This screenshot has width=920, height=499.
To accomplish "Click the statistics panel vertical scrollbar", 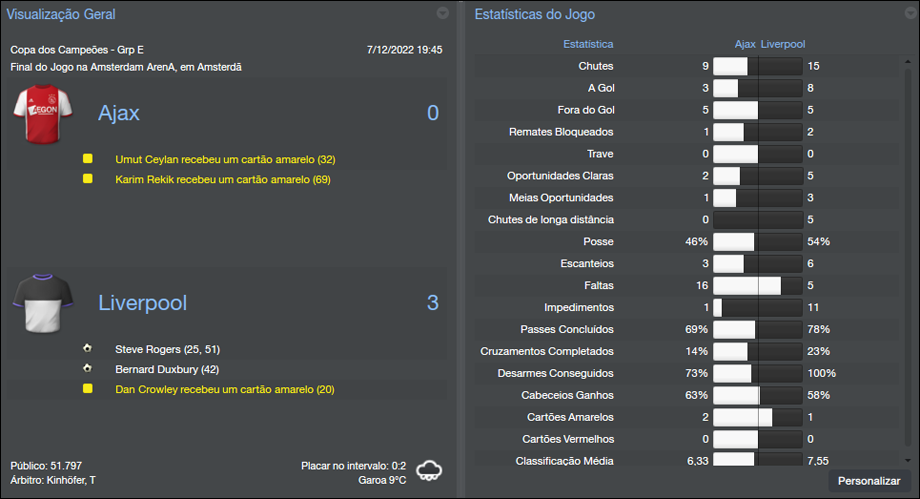I will [x=908, y=250].
